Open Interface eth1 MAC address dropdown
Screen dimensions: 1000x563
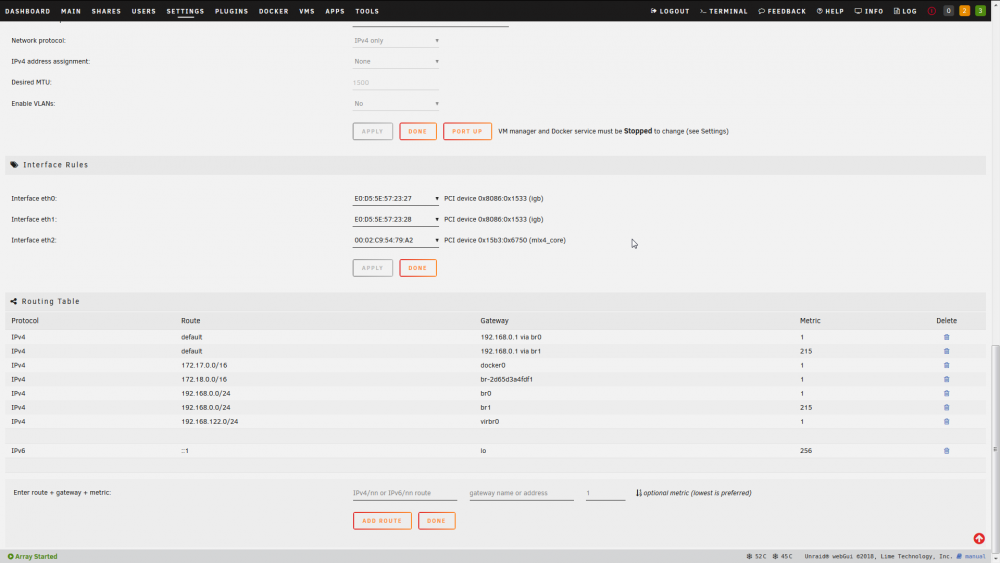395,219
